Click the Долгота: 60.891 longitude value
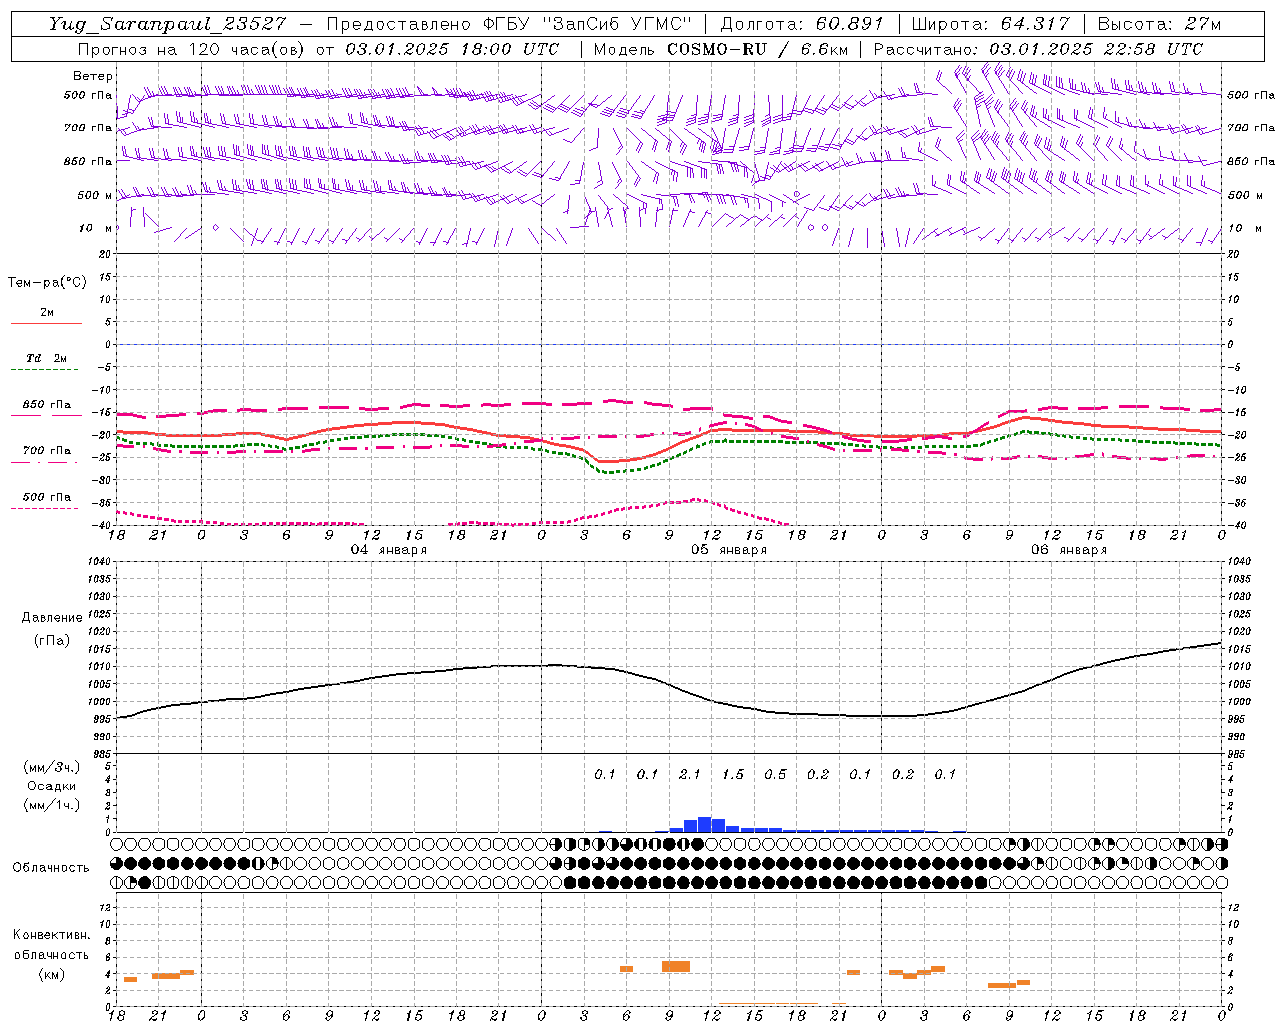Viewport: 1280px width, 1024px height. pos(801,24)
